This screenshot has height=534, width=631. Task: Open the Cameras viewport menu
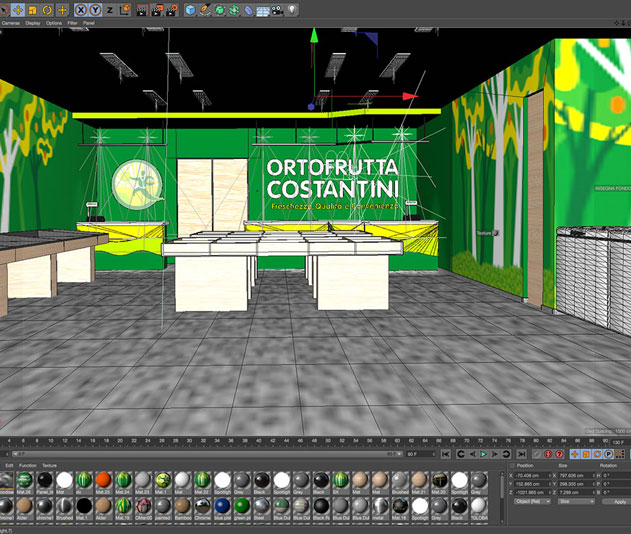[10, 23]
